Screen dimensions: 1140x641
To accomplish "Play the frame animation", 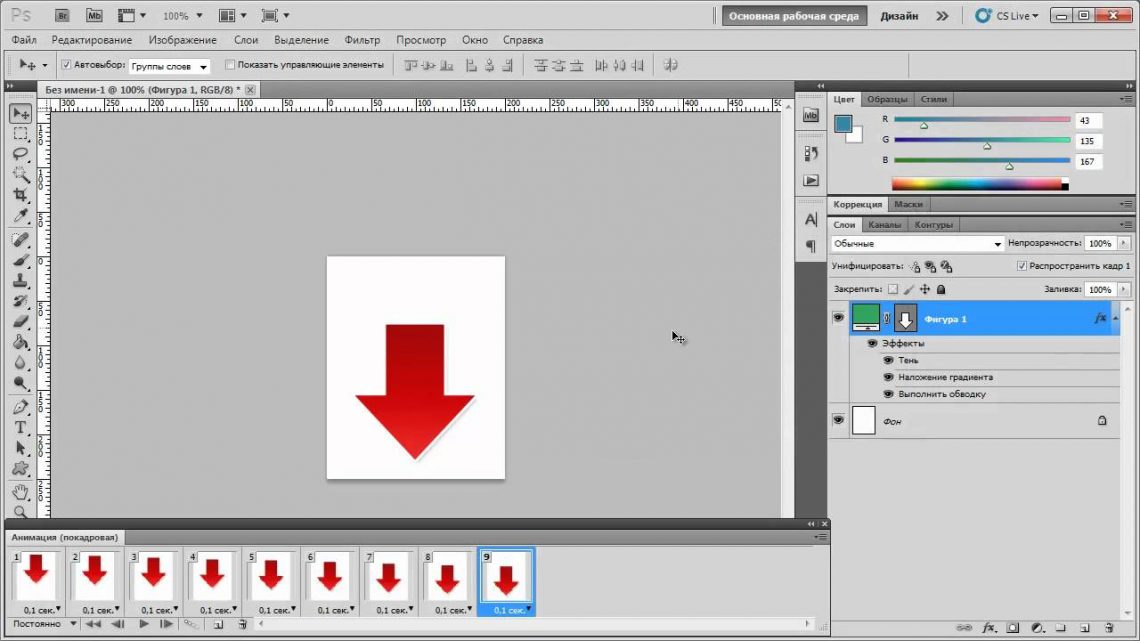I will coord(144,624).
